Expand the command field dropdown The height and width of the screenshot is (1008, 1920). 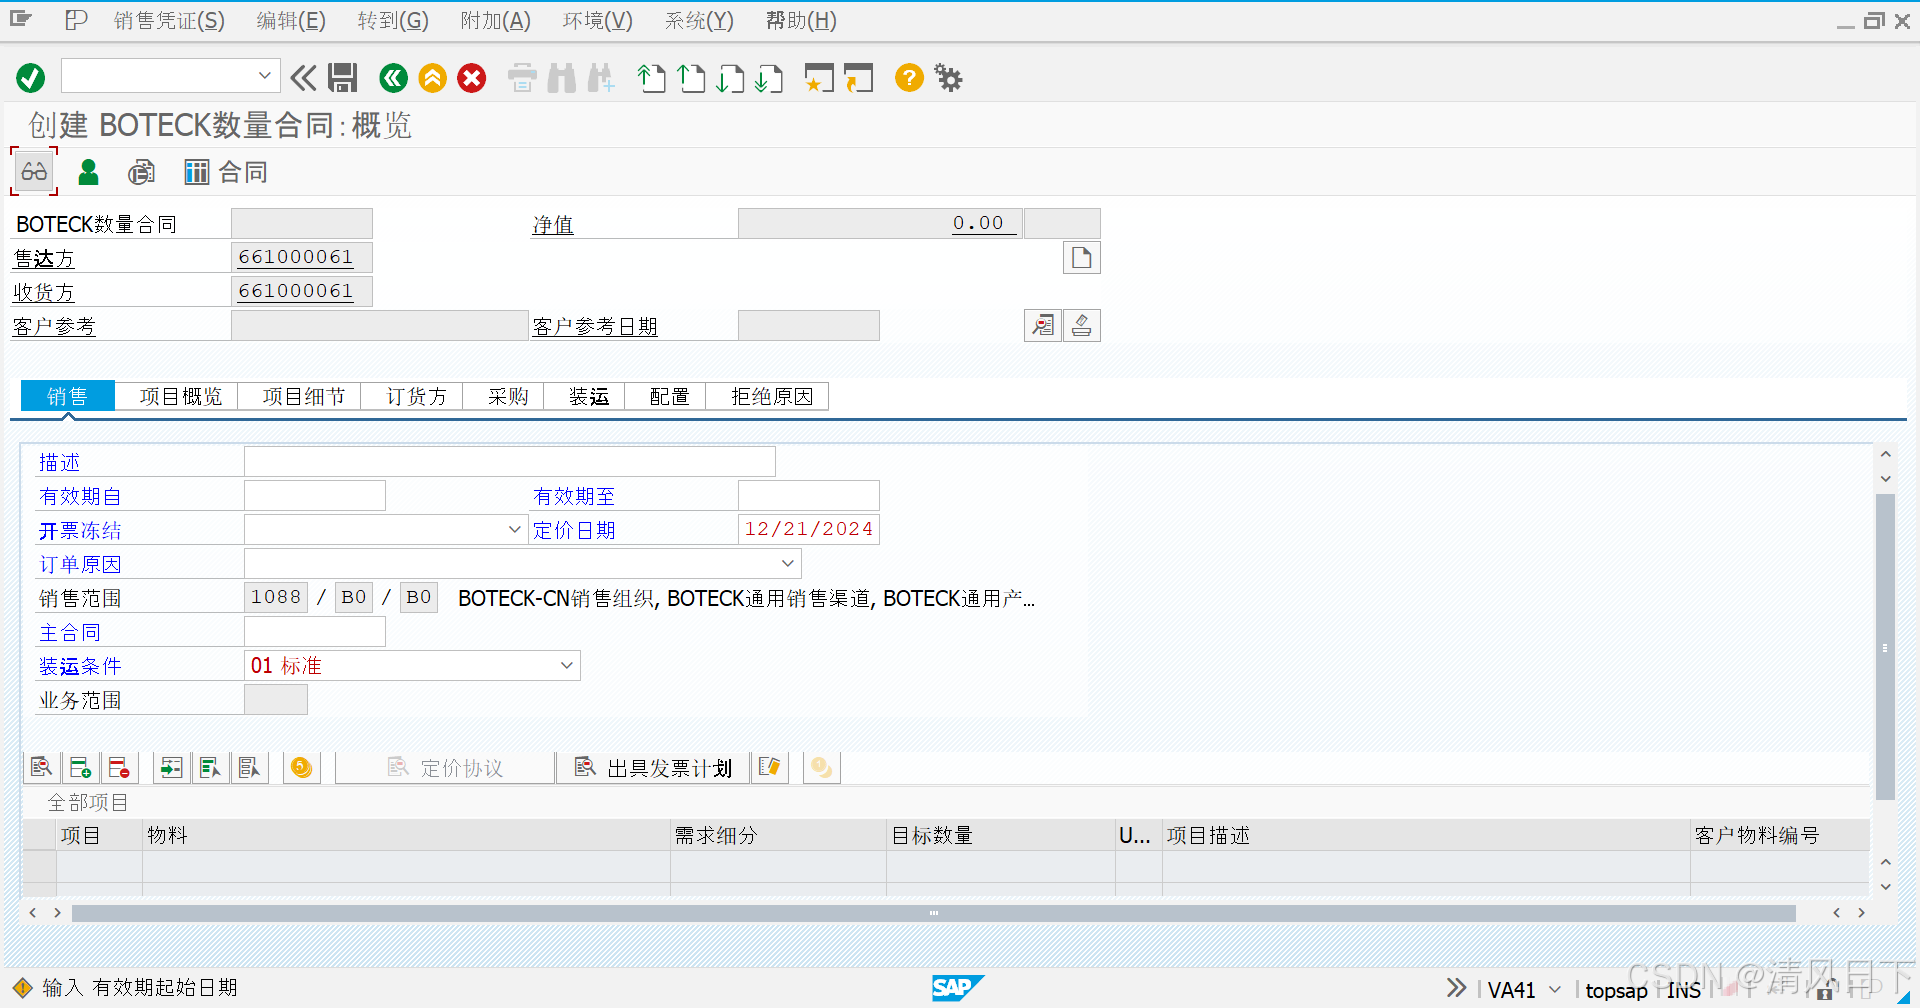[x=264, y=76]
